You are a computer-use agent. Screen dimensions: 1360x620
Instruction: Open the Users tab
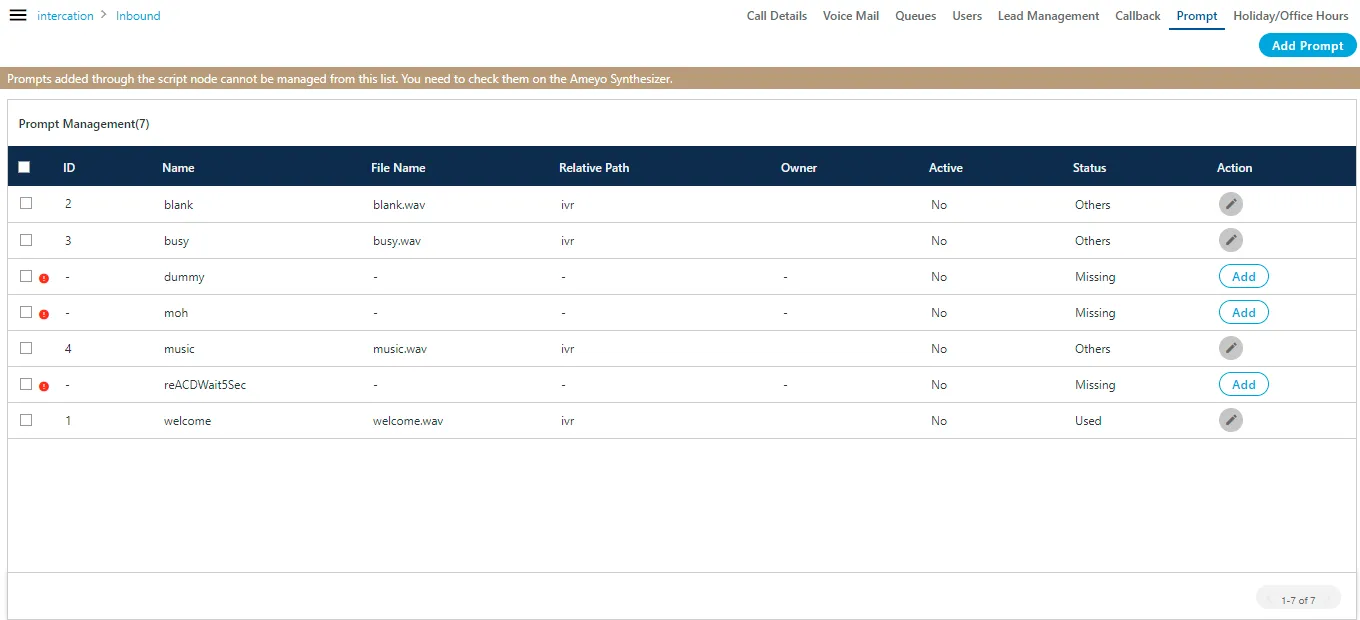point(967,16)
